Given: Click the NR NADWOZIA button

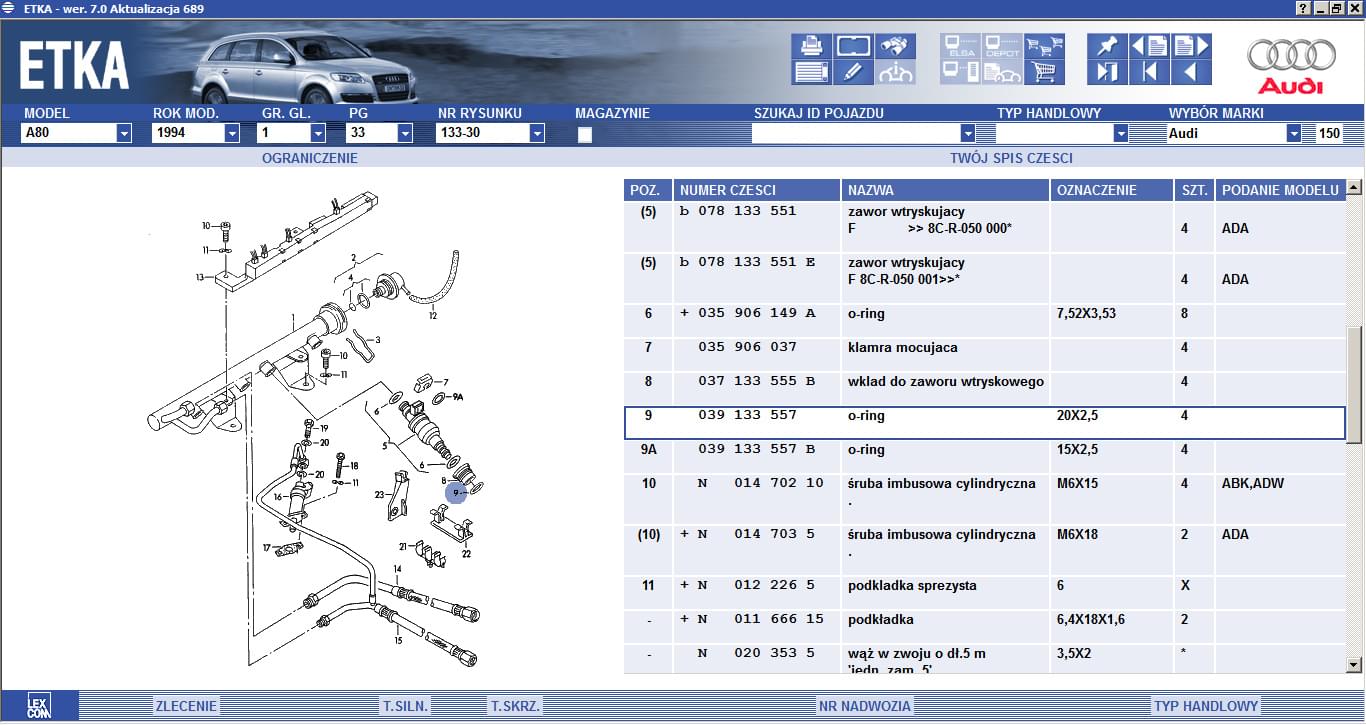Looking at the screenshot, I should [x=865, y=706].
